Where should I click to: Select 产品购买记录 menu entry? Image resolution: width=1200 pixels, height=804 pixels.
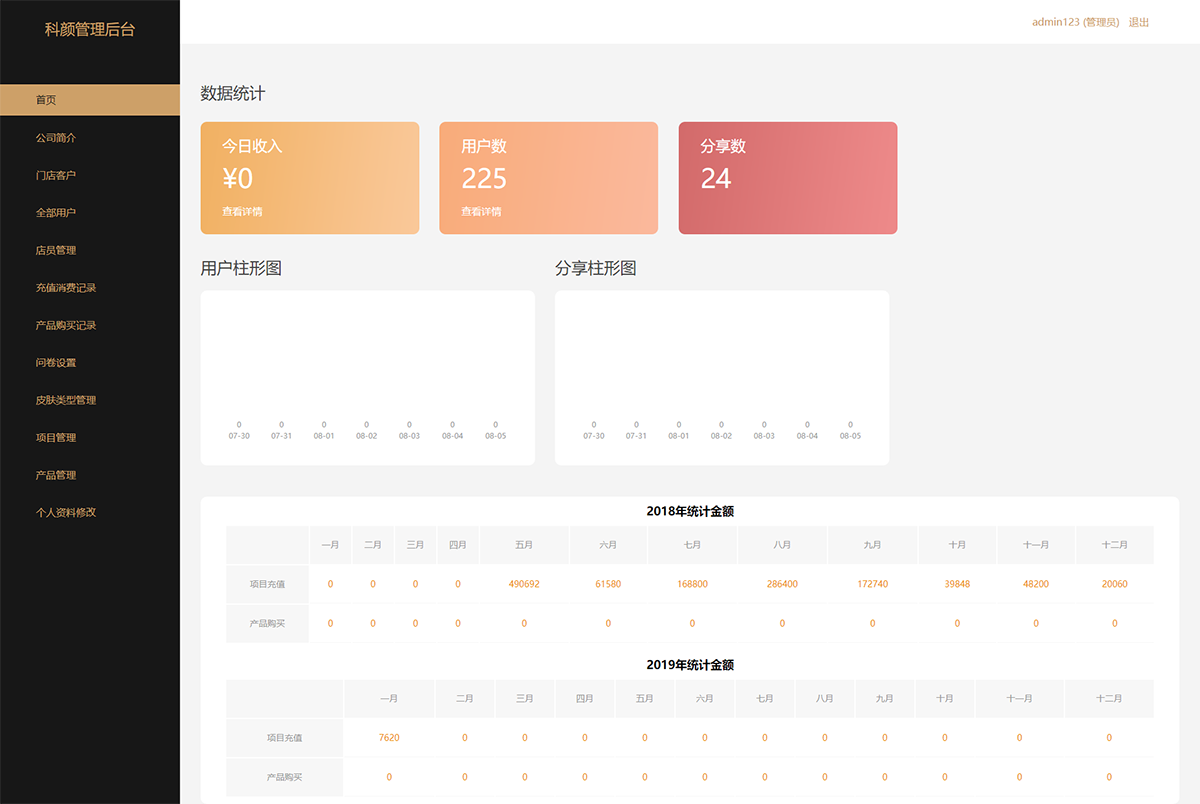[x=66, y=325]
